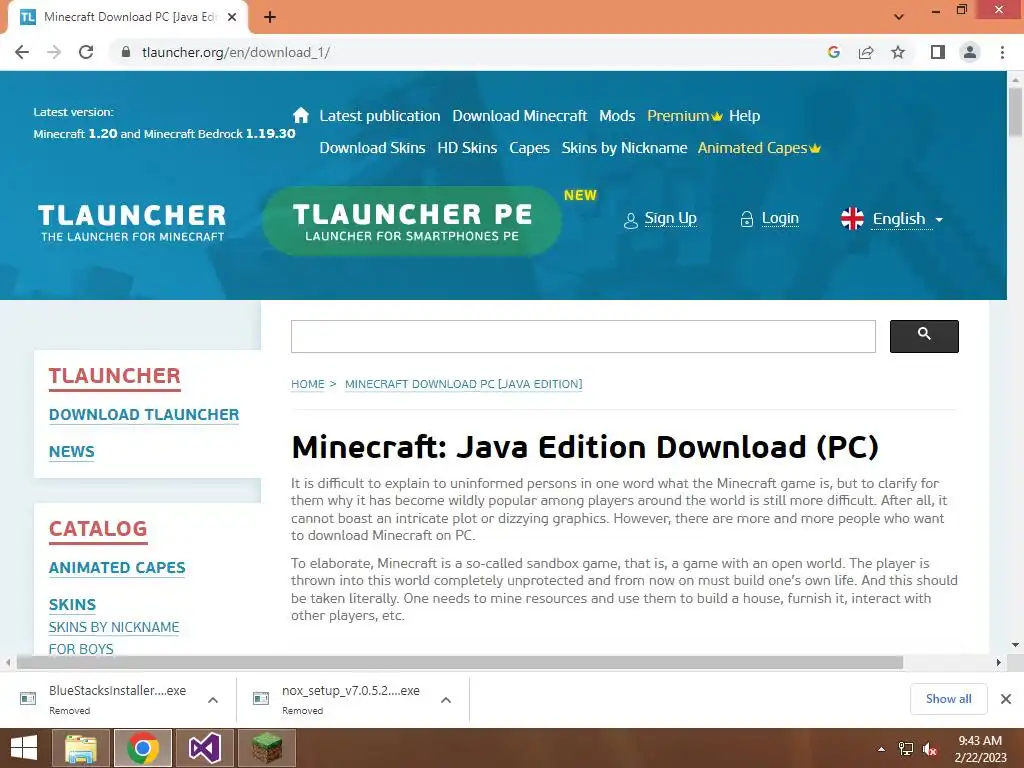
Task: Open the Chrome side panel icon
Action: 938,52
